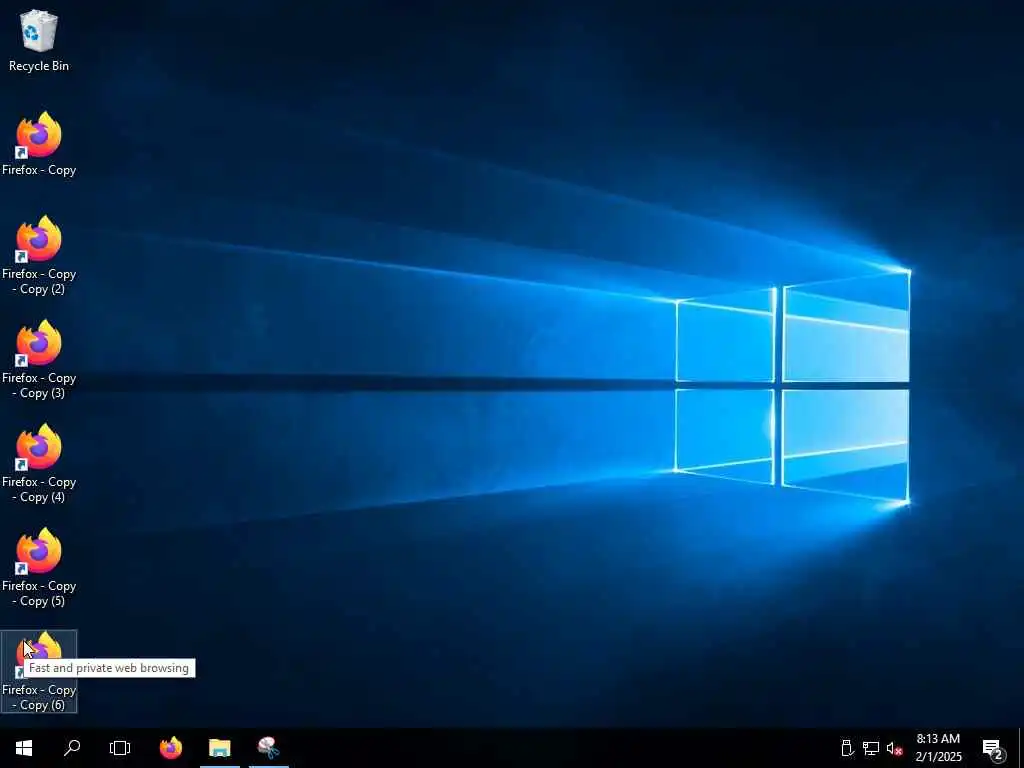Select the Recycle Bin desktop icon
The width and height of the screenshot is (1024, 768).
(39, 40)
